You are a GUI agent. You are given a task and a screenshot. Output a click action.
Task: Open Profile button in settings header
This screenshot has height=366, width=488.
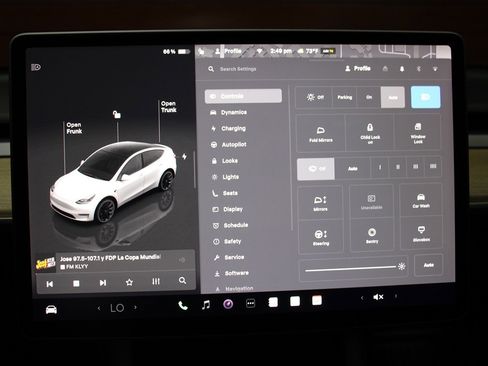[358, 68]
